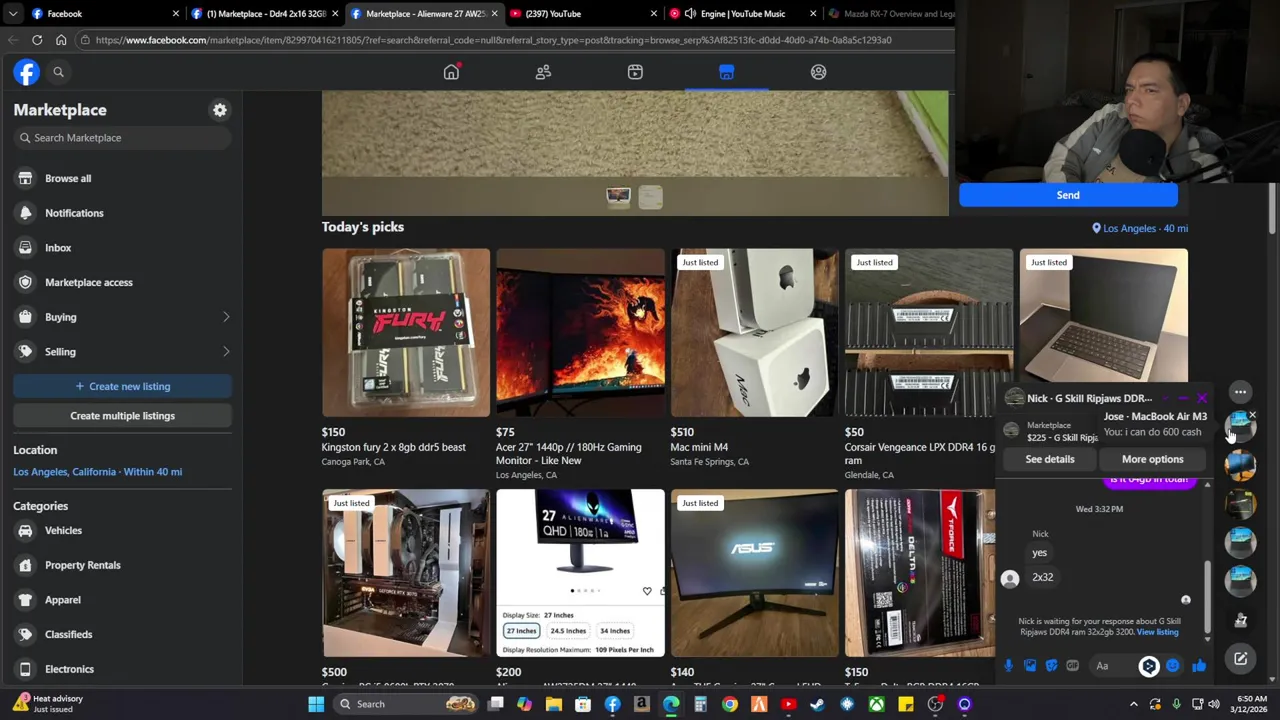Reload the page with the browser refresh icon

click(x=37, y=40)
